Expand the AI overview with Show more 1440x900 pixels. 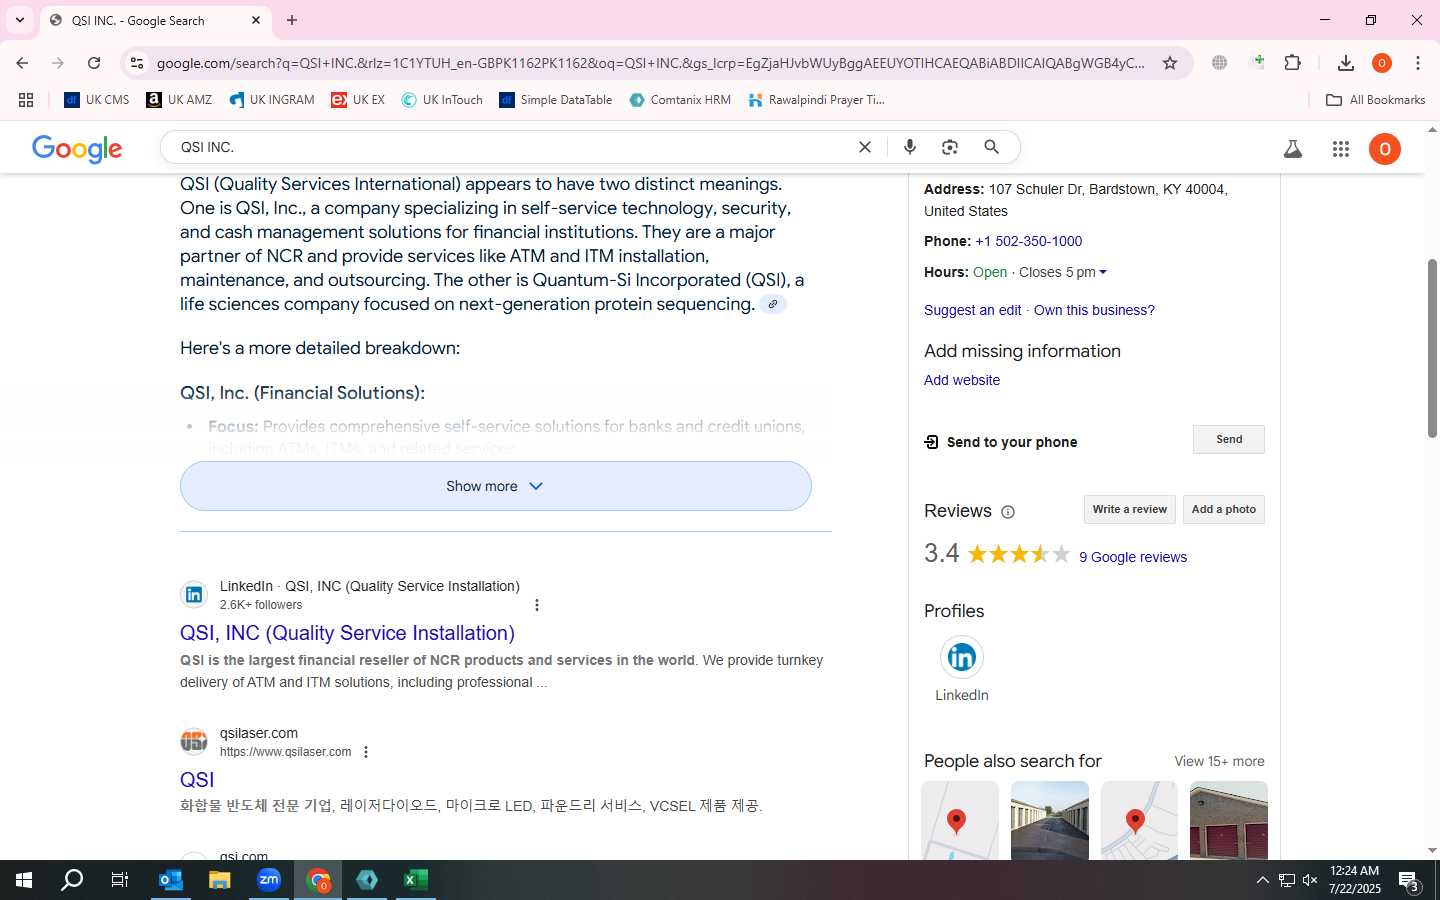pyautogui.click(x=496, y=486)
